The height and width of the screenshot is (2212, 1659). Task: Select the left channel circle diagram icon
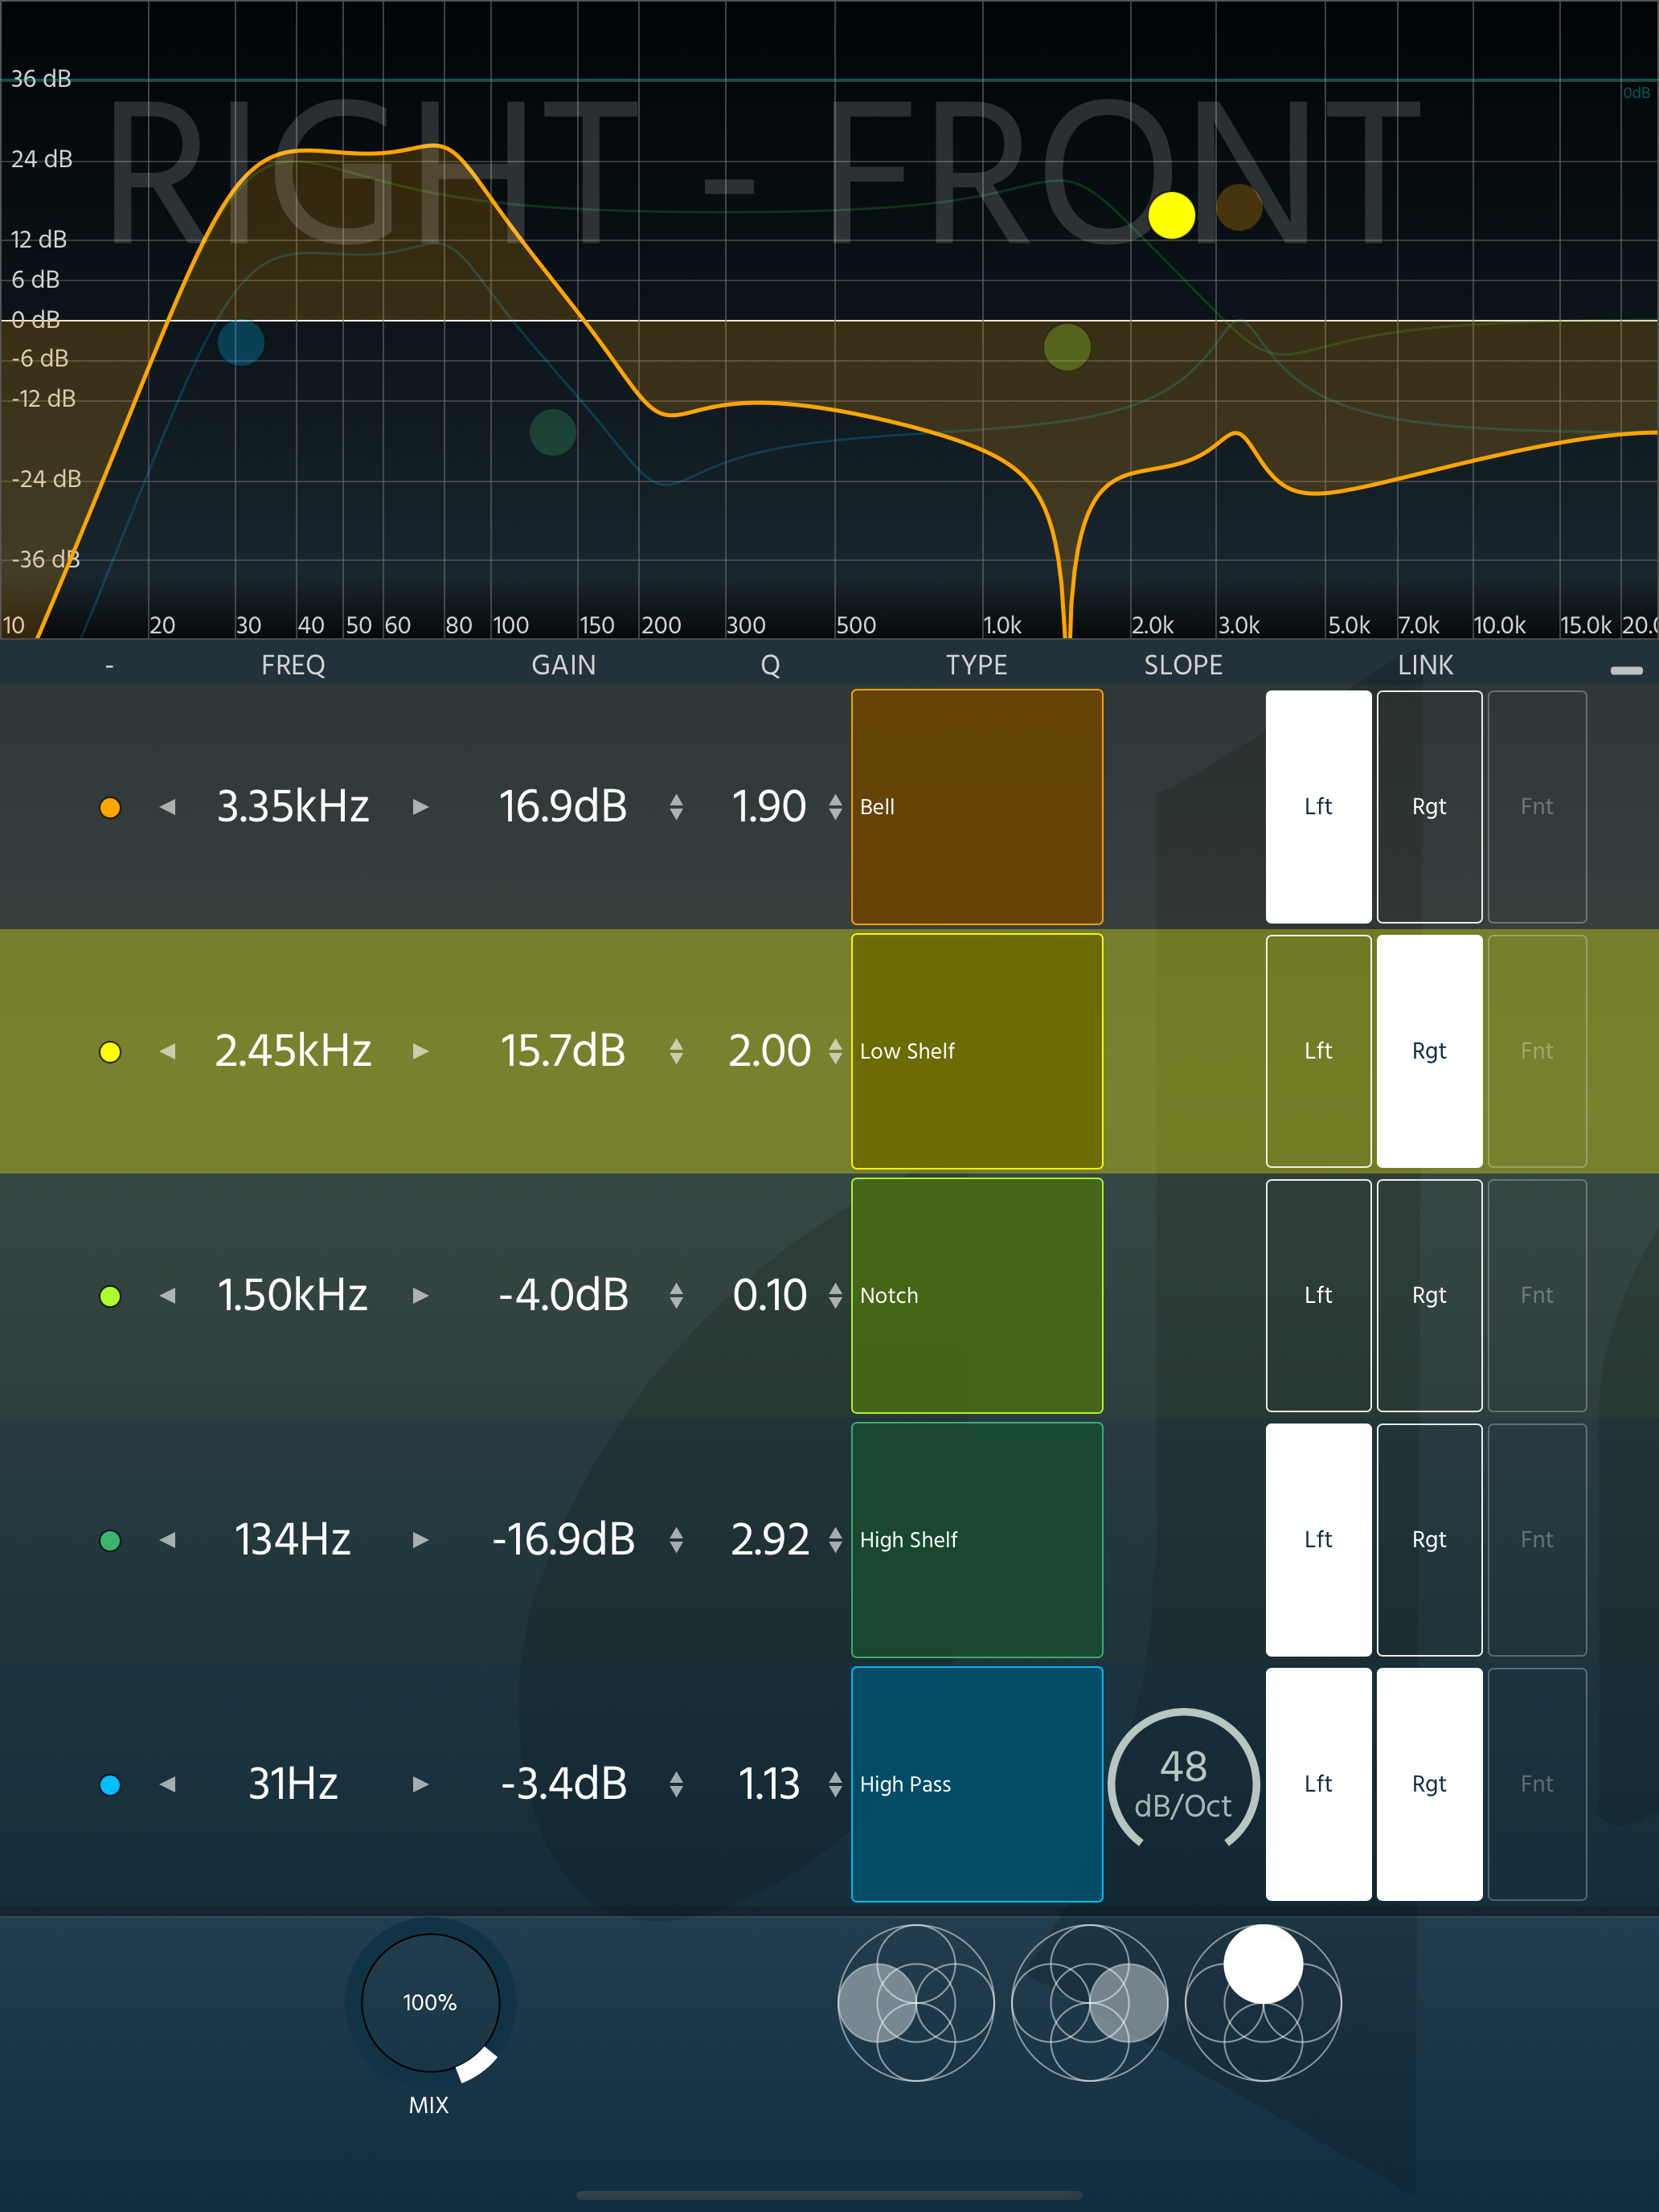point(915,2002)
